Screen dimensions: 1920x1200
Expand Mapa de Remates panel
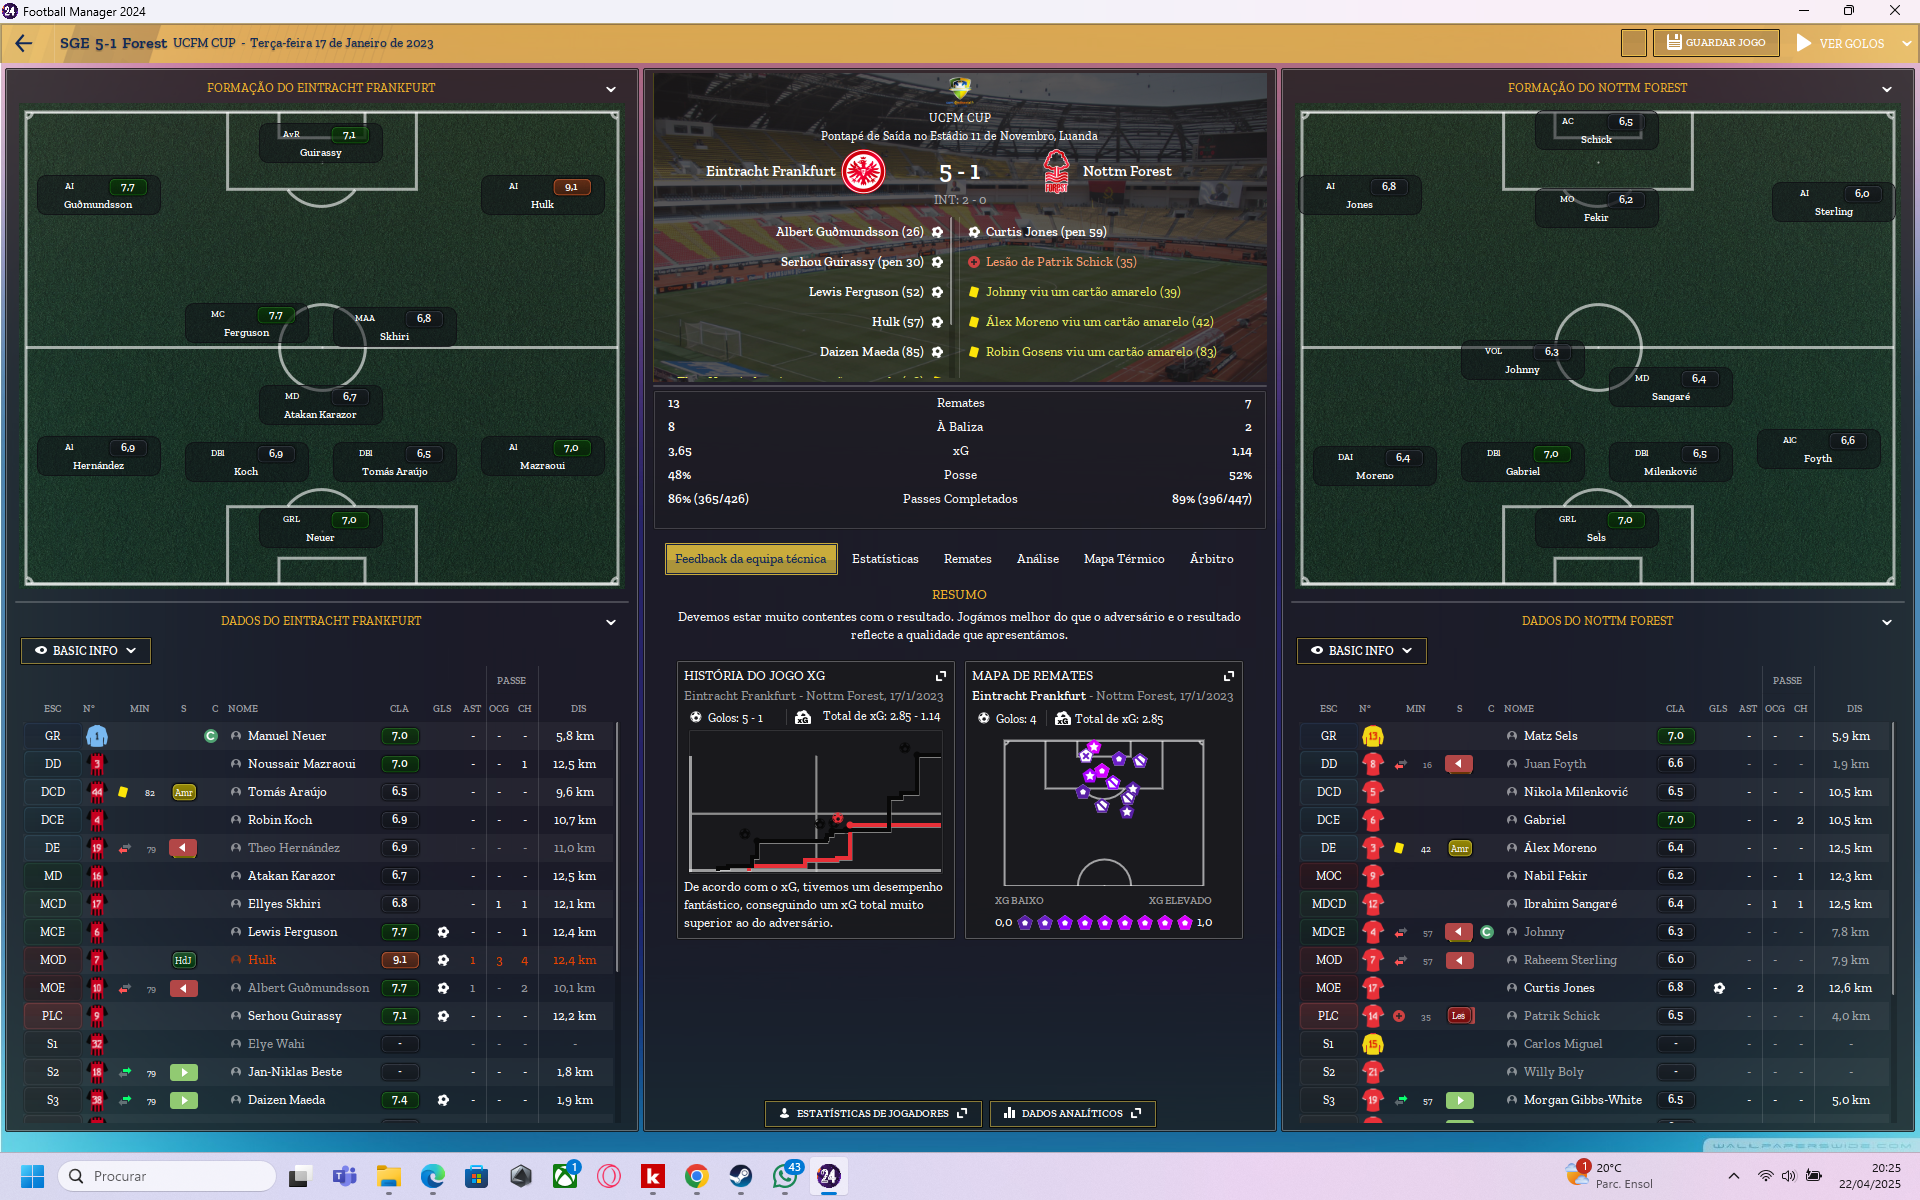pyautogui.click(x=1228, y=676)
